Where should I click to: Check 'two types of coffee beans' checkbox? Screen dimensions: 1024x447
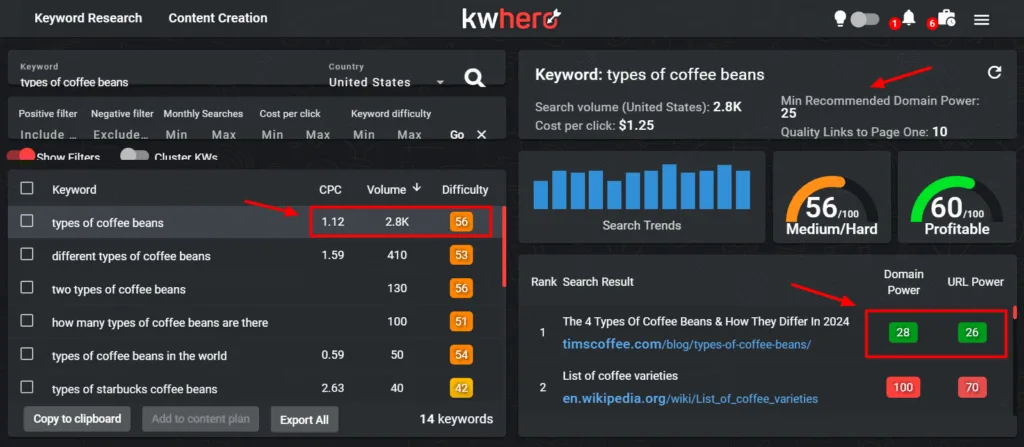click(27, 288)
